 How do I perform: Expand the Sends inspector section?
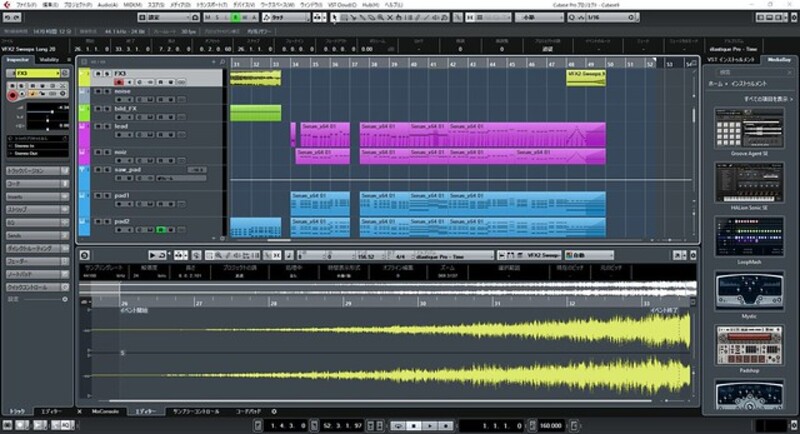pyautogui.click(x=37, y=236)
